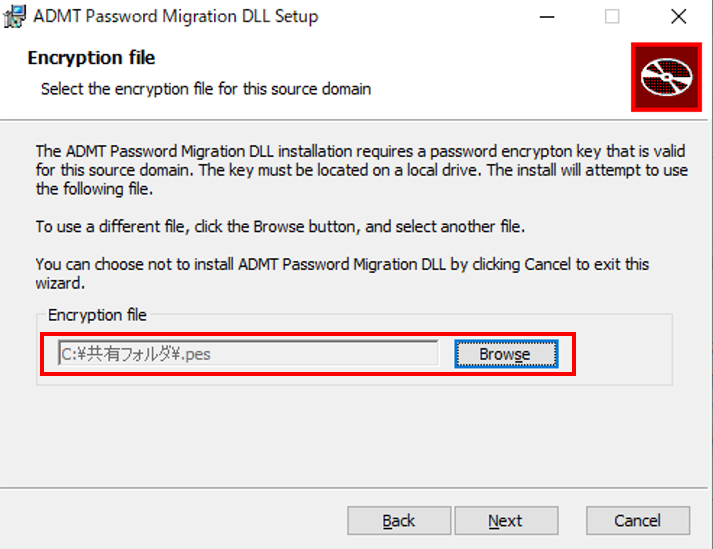Viewport: 713px width, 549px height.
Task: Click the installer icon in the title bar
Action: tap(15, 16)
